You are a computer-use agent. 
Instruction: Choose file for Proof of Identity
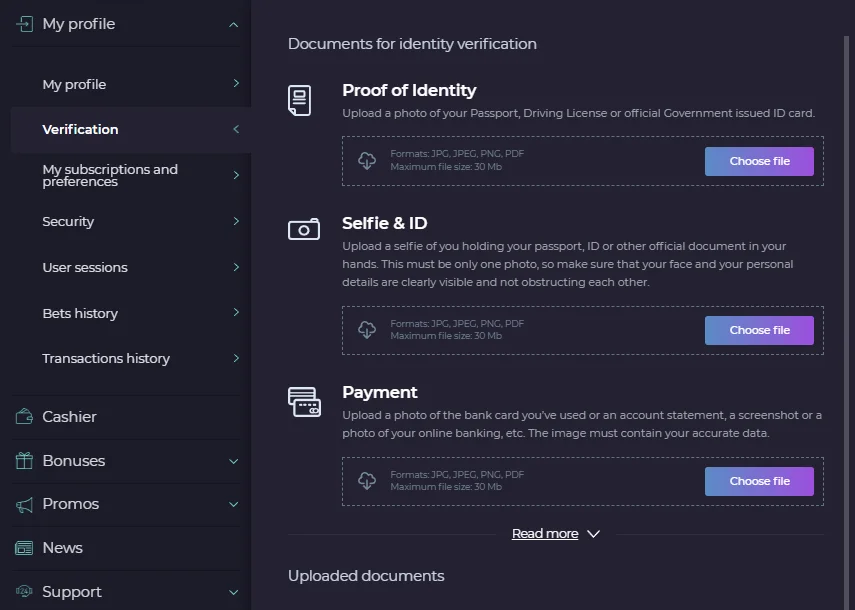[x=759, y=161]
